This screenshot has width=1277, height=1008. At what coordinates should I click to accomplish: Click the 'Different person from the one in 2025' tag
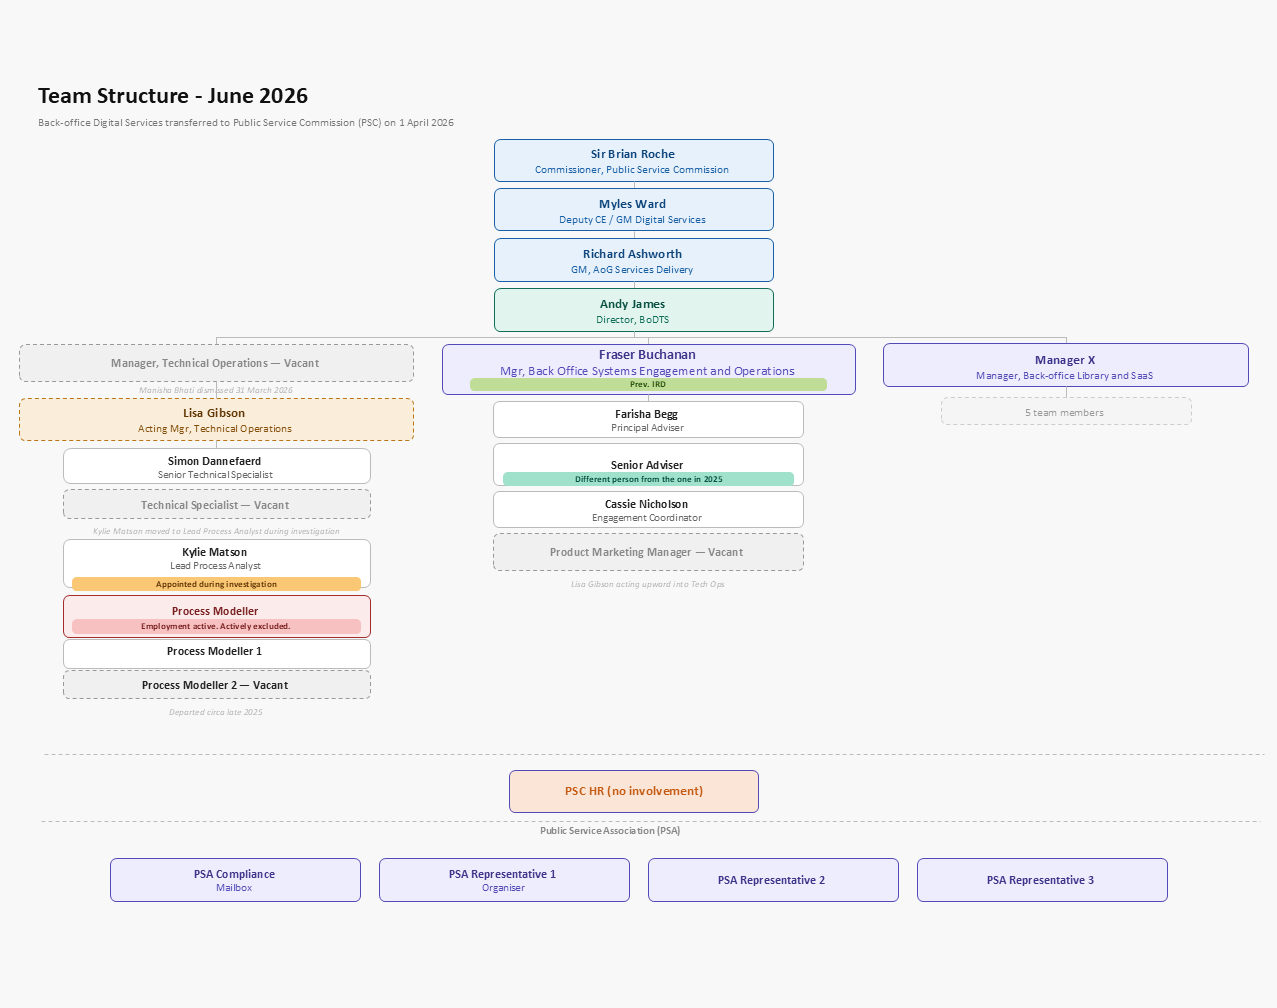click(x=648, y=479)
